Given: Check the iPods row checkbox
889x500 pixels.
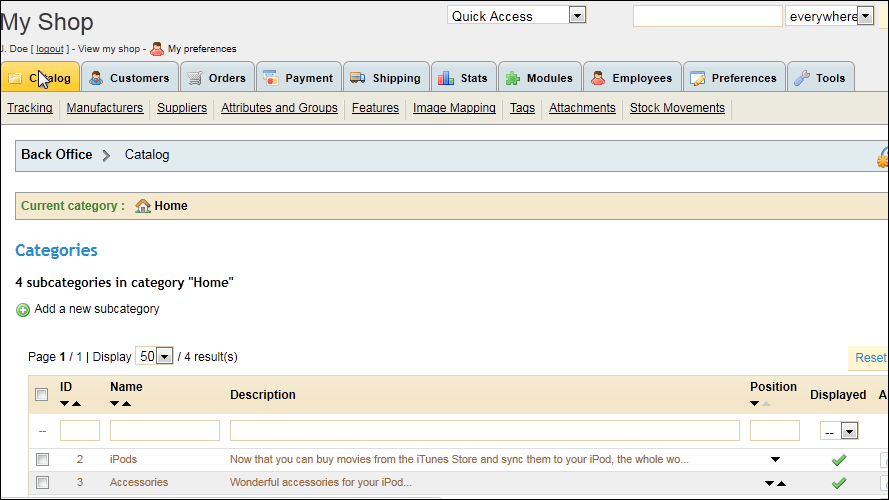Looking at the screenshot, I should [42, 460].
